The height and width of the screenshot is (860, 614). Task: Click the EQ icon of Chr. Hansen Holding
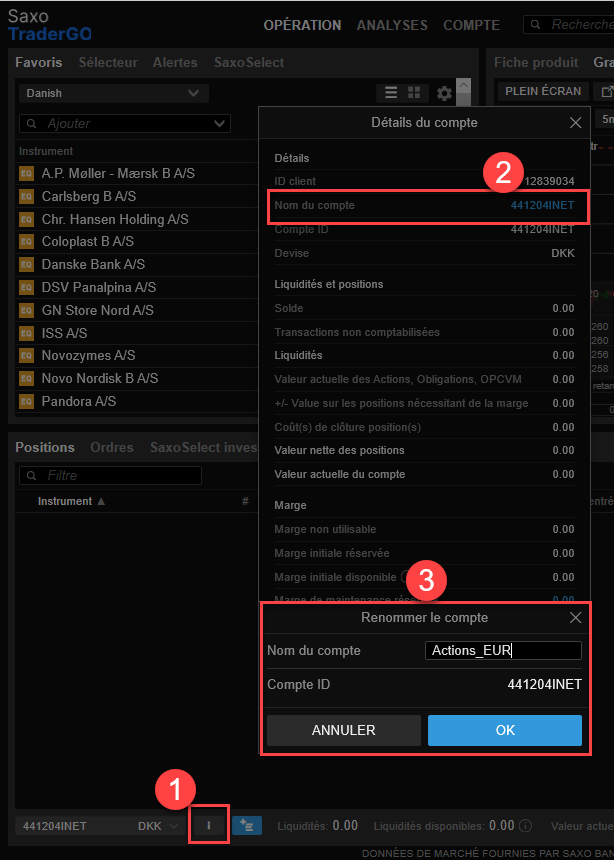[x=26, y=219]
